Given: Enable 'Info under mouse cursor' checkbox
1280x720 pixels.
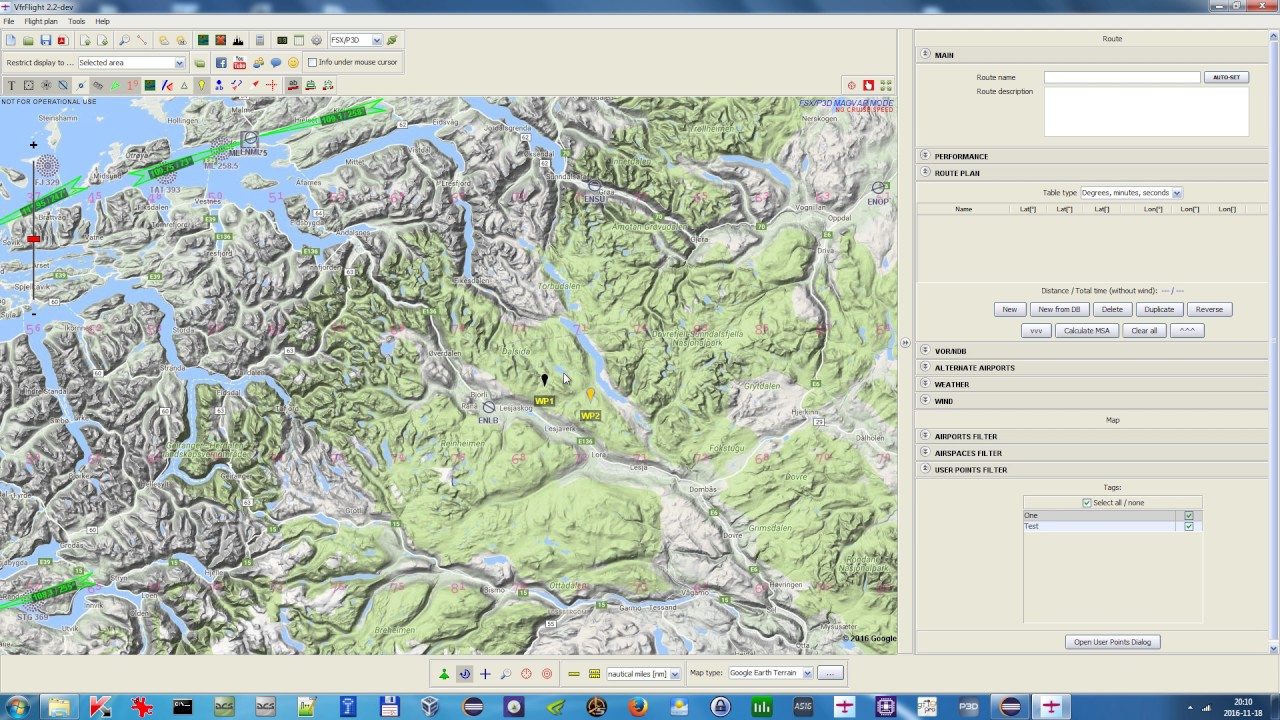Looking at the screenshot, I should click(312, 62).
